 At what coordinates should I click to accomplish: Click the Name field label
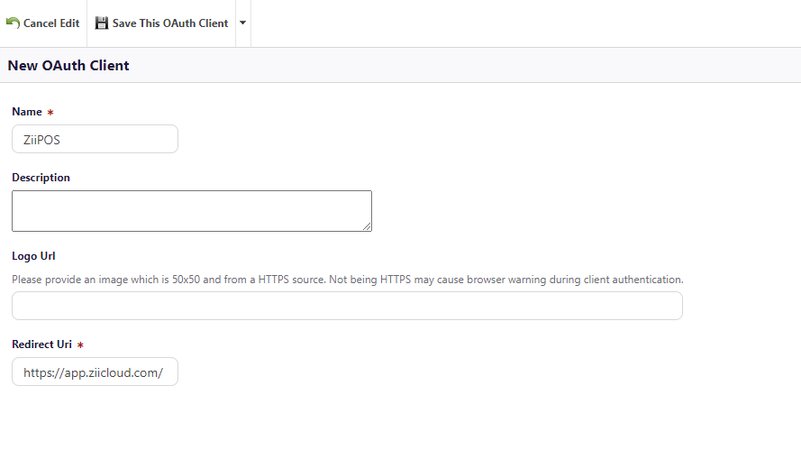(27, 112)
